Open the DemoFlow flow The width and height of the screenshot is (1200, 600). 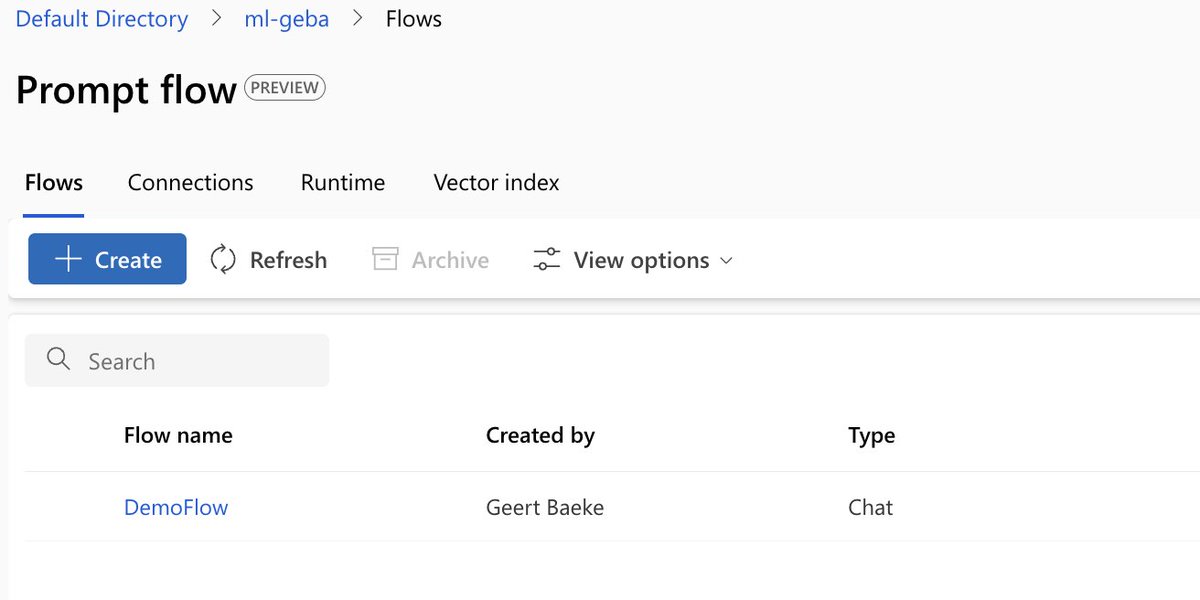[x=176, y=507]
